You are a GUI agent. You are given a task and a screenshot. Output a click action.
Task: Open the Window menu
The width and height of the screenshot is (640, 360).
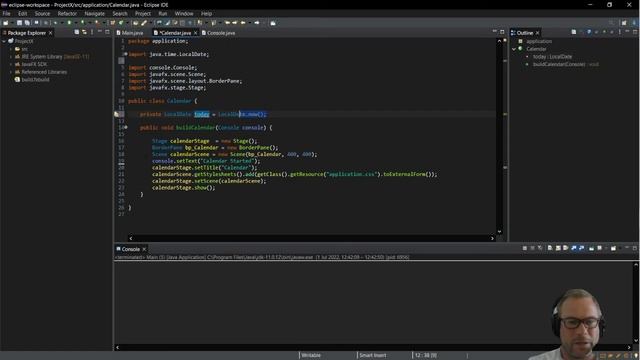(x=184, y=13)
